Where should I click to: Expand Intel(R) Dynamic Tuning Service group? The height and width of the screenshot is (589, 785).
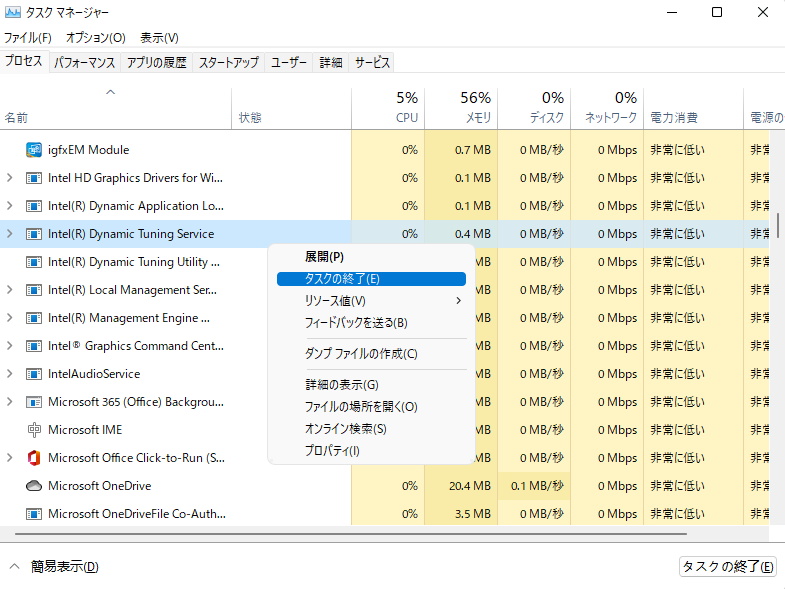coord(10,234)
